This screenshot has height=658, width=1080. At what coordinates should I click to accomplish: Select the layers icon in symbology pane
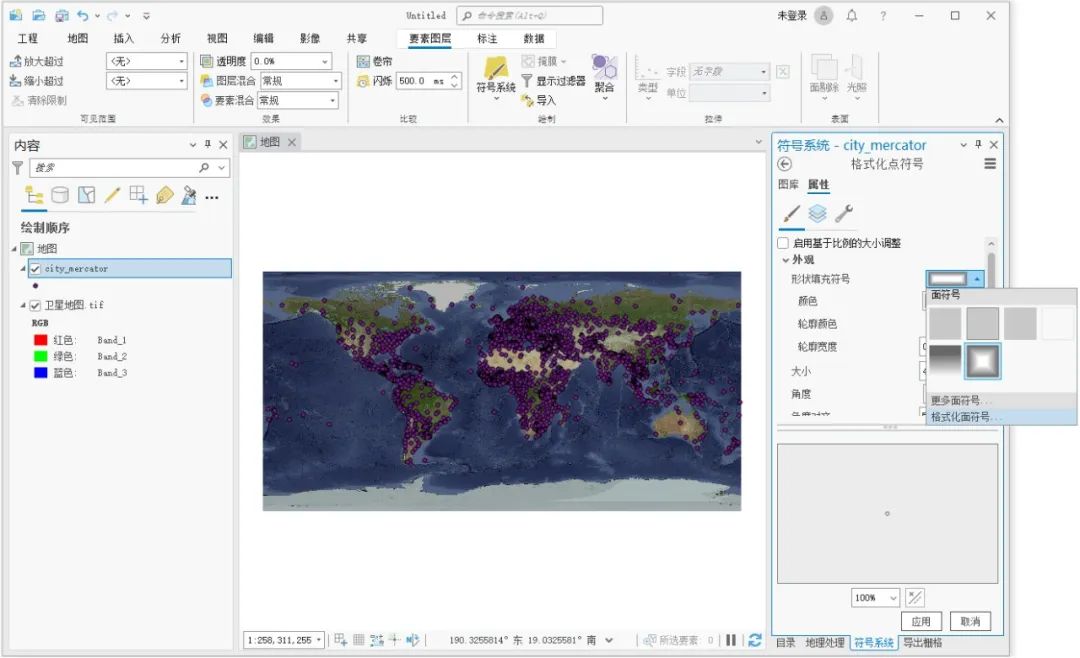(x=815, y=212)
